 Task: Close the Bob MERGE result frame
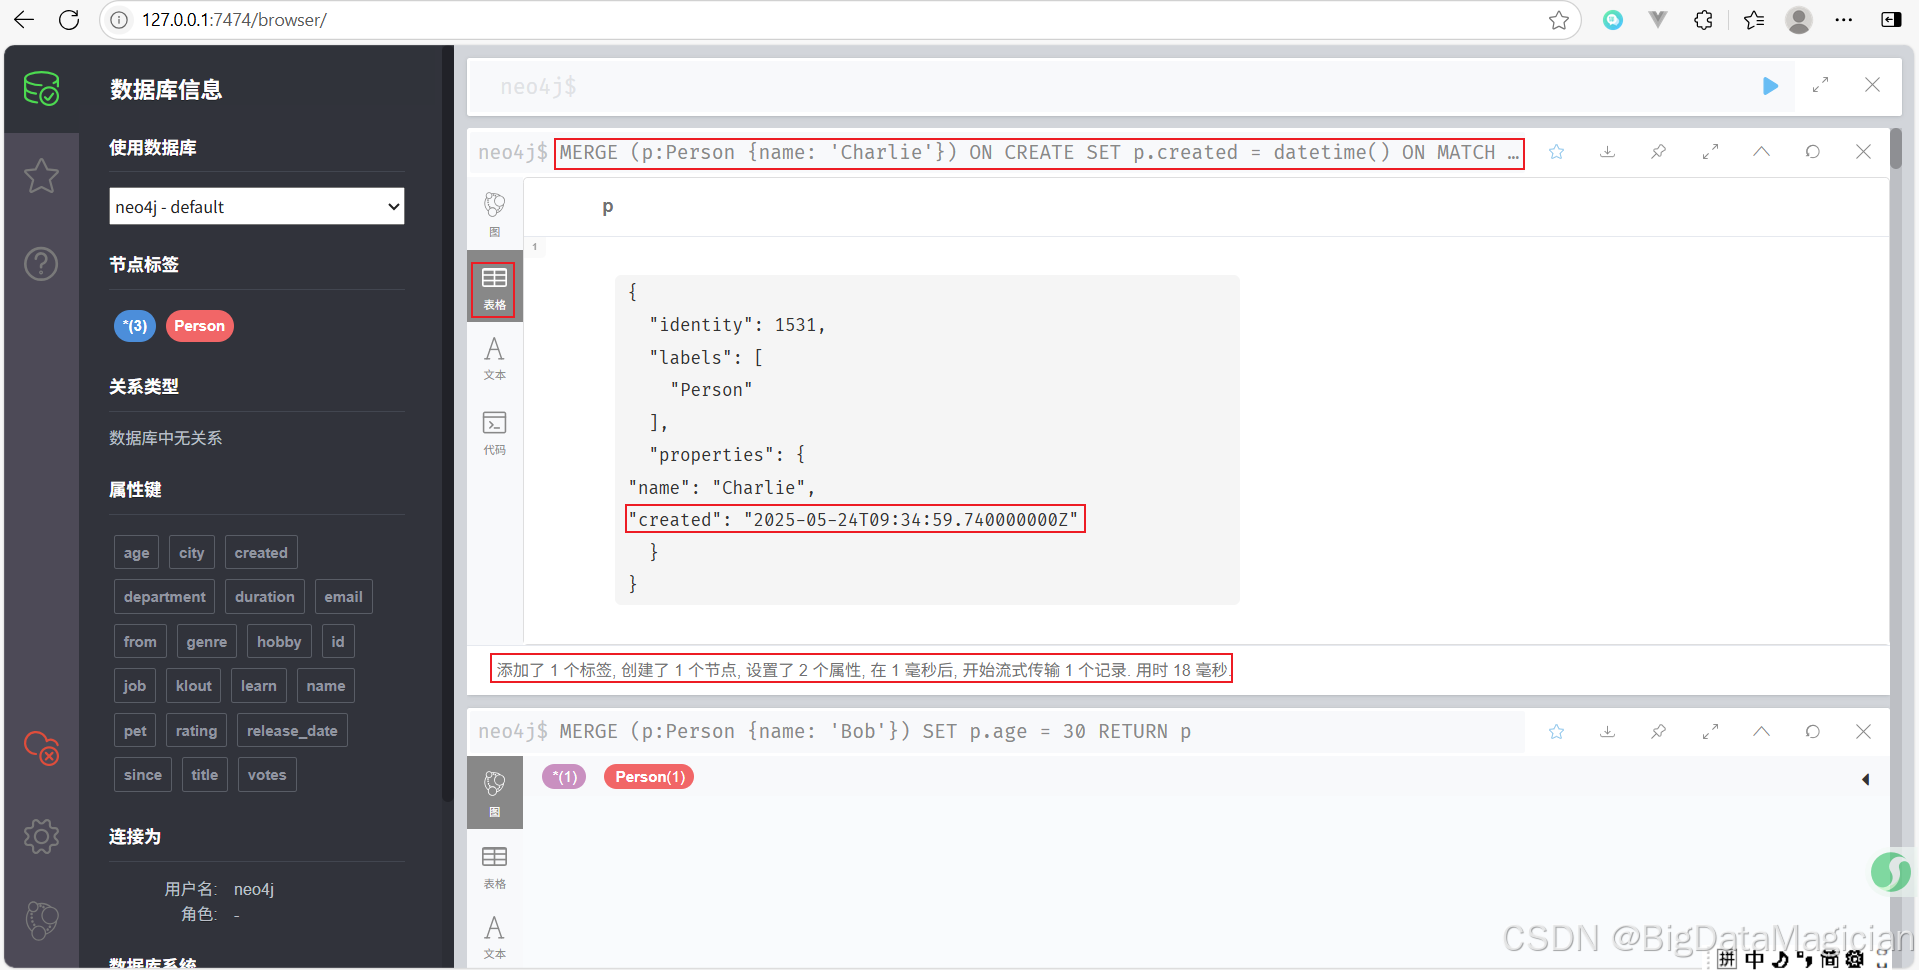[x=1864, y=732]
